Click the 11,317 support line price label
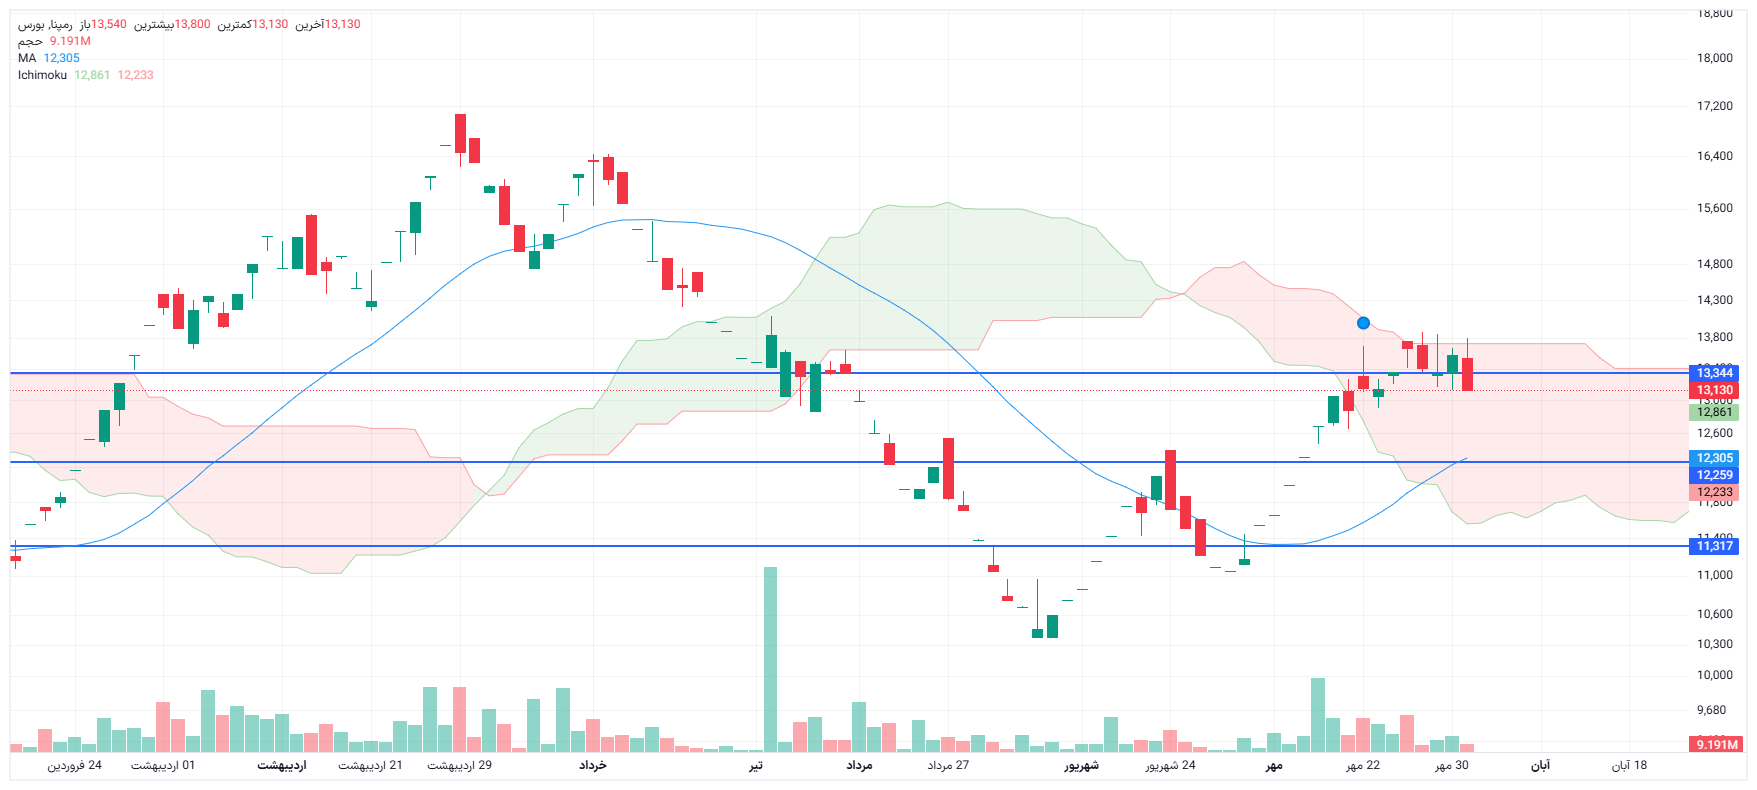The width and height of the screenshot is (1757, 790). 1714,546
